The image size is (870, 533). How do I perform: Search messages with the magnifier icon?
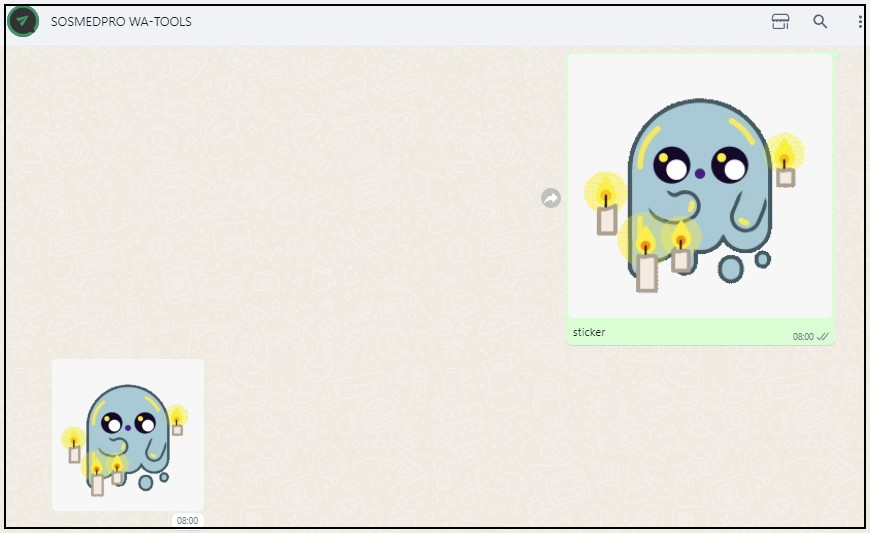(820, 22)
